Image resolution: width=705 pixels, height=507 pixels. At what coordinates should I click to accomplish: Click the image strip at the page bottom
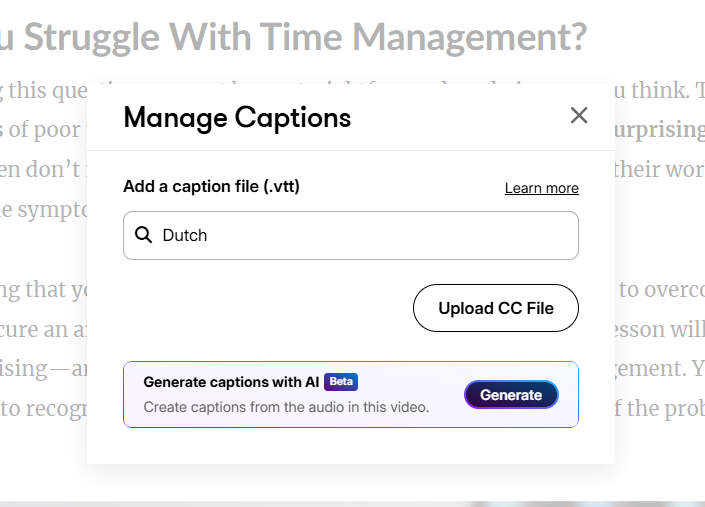(352, 503)
